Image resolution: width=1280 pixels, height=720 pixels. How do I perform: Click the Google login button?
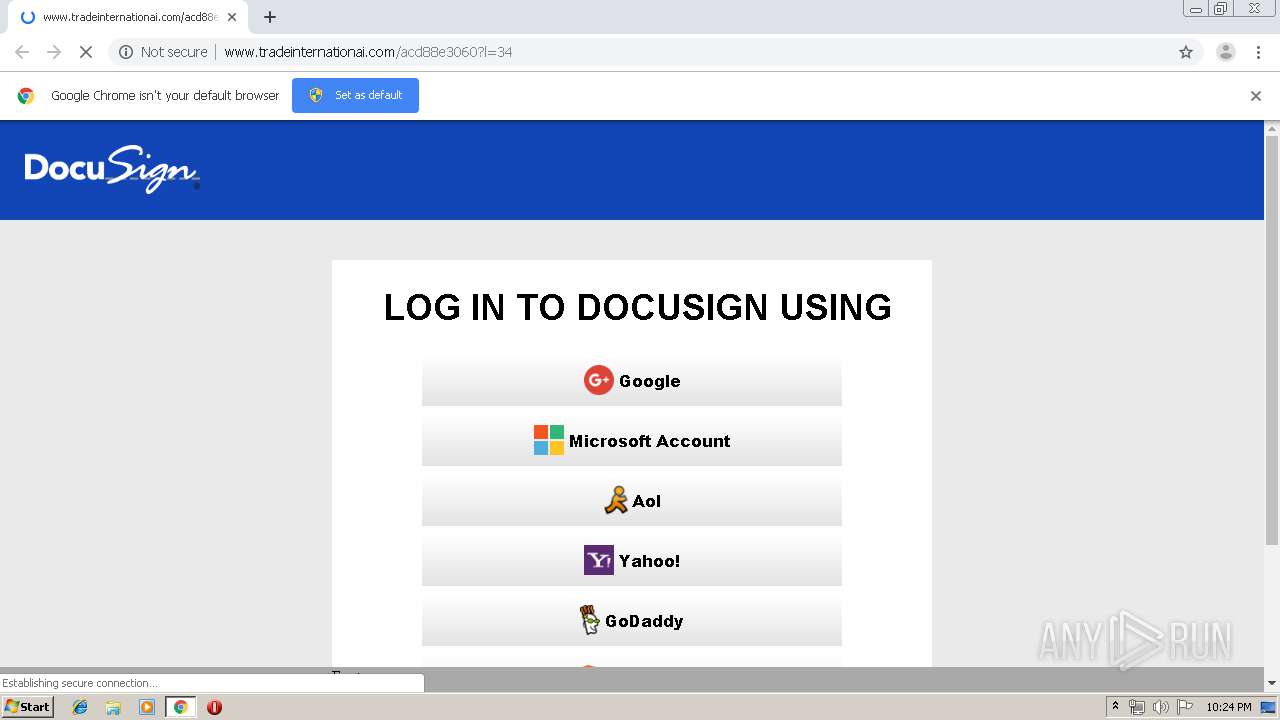[x=632, y=381]
